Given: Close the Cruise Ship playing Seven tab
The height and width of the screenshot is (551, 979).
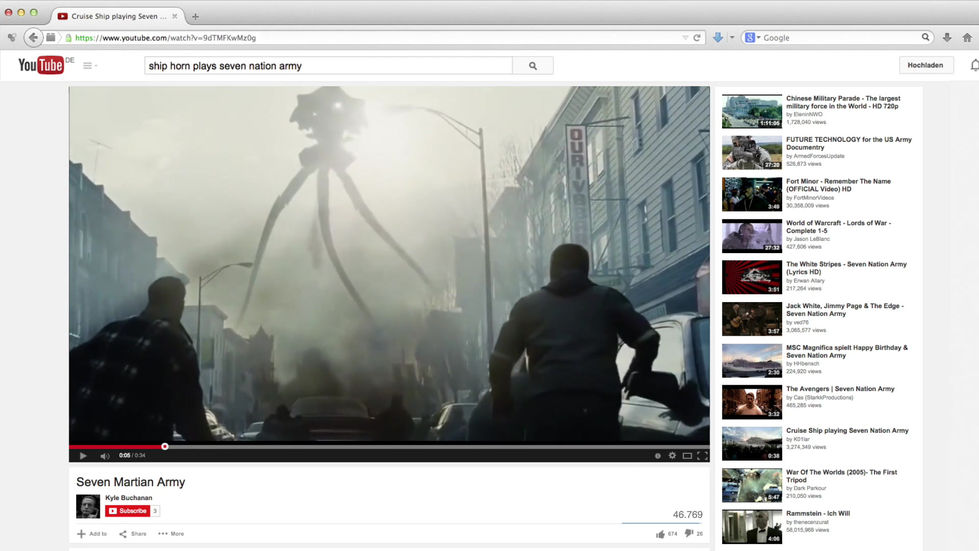Looking at the screenshot, I should coord(175,16).
